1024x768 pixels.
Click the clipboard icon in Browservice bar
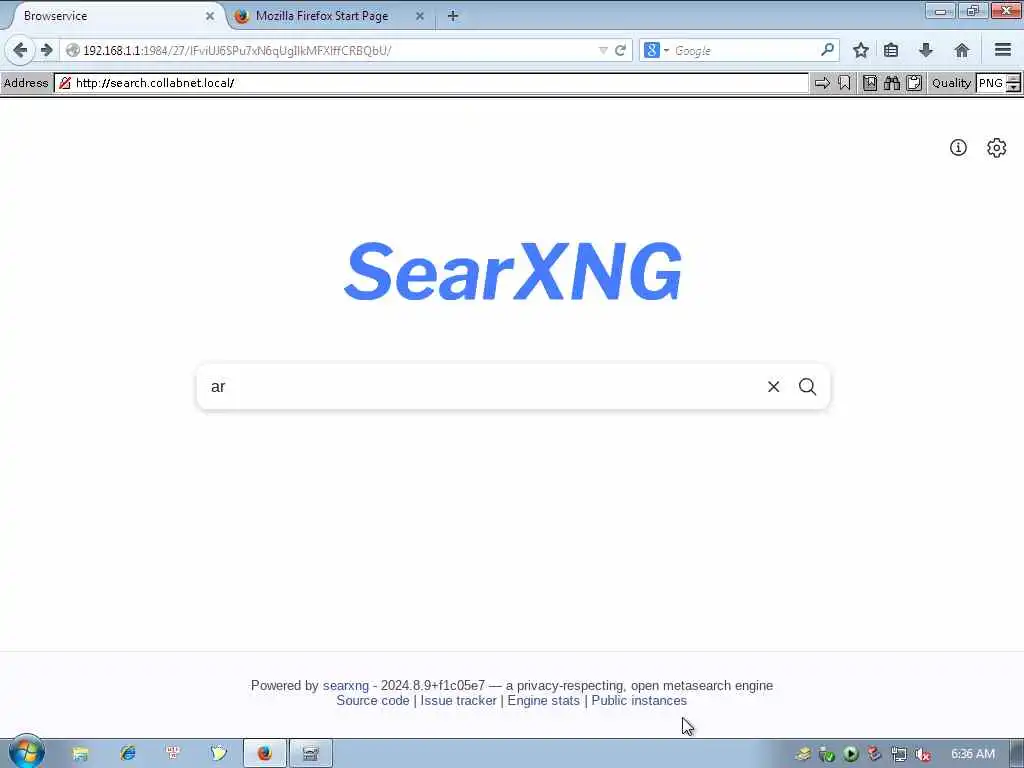click(x=914, y=83)
